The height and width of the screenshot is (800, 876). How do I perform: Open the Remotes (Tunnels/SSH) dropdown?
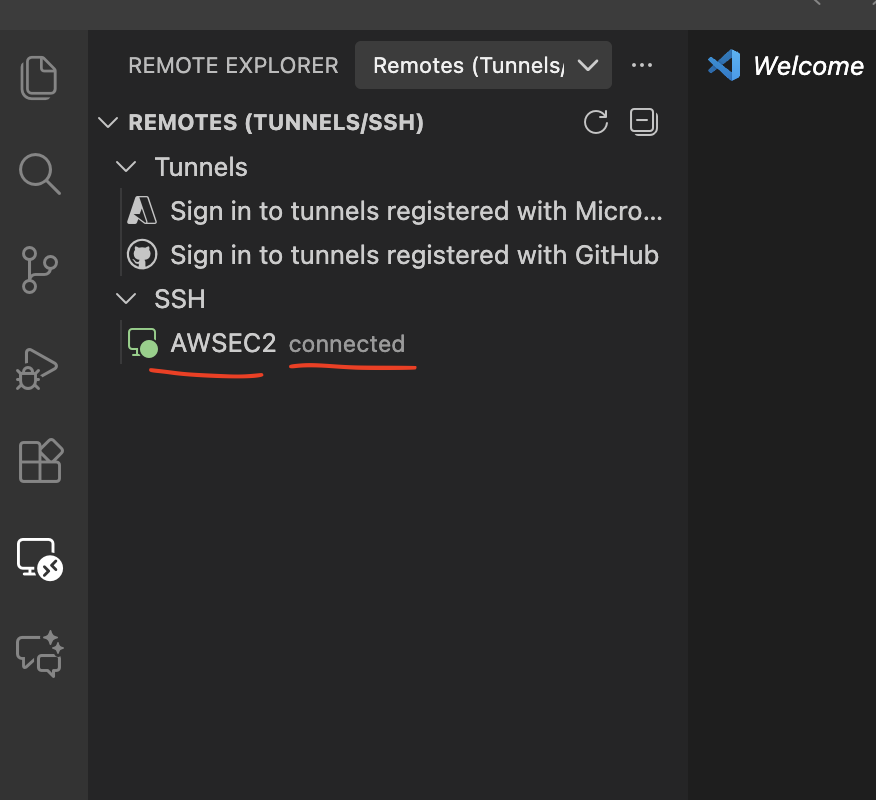(483, 64)
